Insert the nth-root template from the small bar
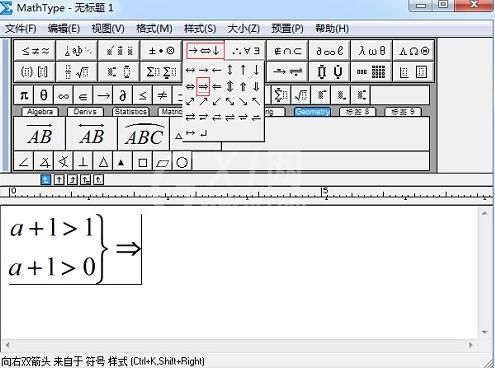495x368 pixels. click(x=301, y=96)
